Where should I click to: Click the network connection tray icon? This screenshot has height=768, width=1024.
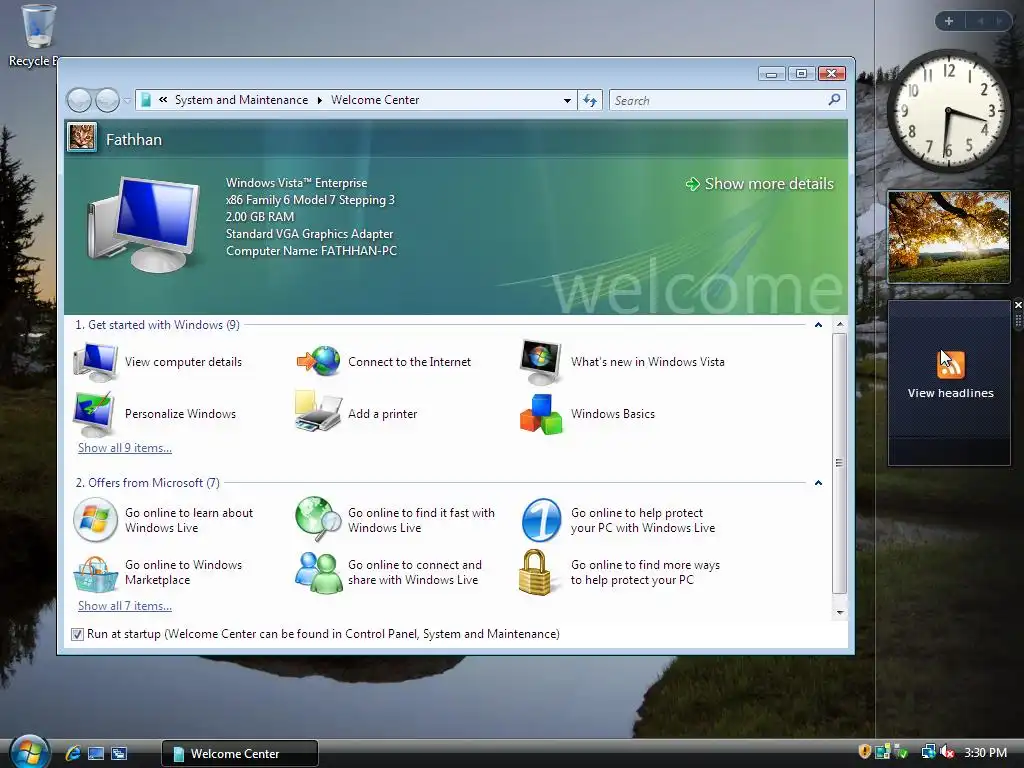[x=927, y=752]
